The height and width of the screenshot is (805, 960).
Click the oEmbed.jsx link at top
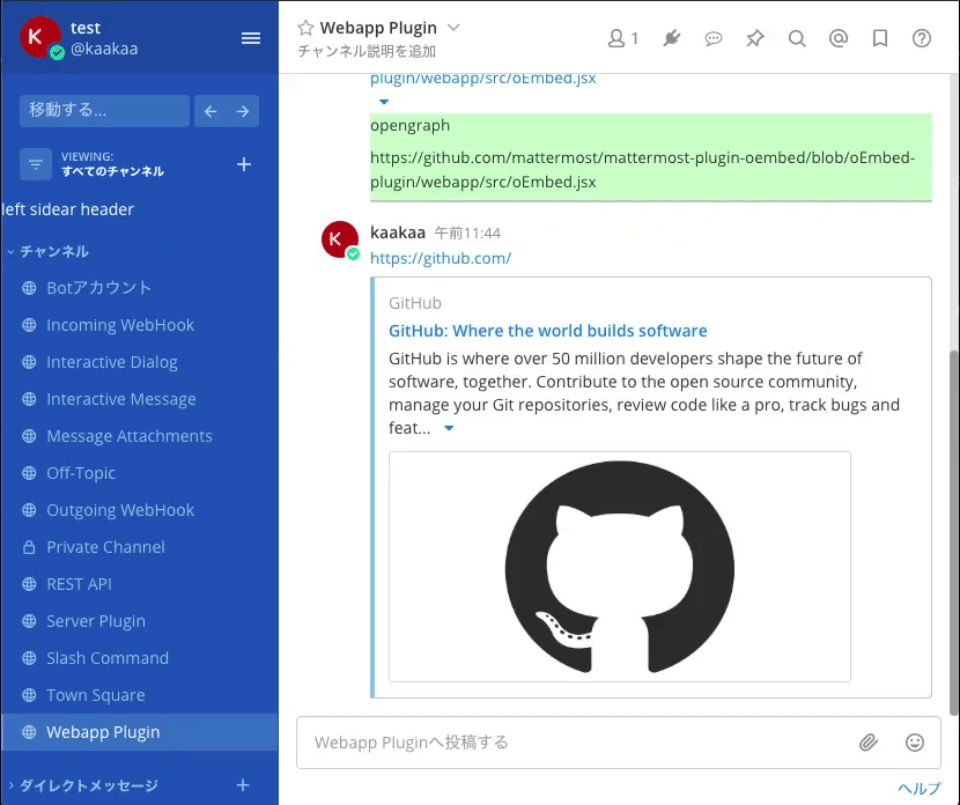483,79
